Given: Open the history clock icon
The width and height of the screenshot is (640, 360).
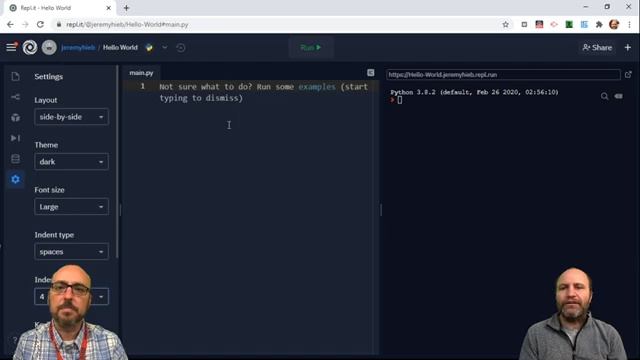Looking at the screenshot, I should 180,47.
